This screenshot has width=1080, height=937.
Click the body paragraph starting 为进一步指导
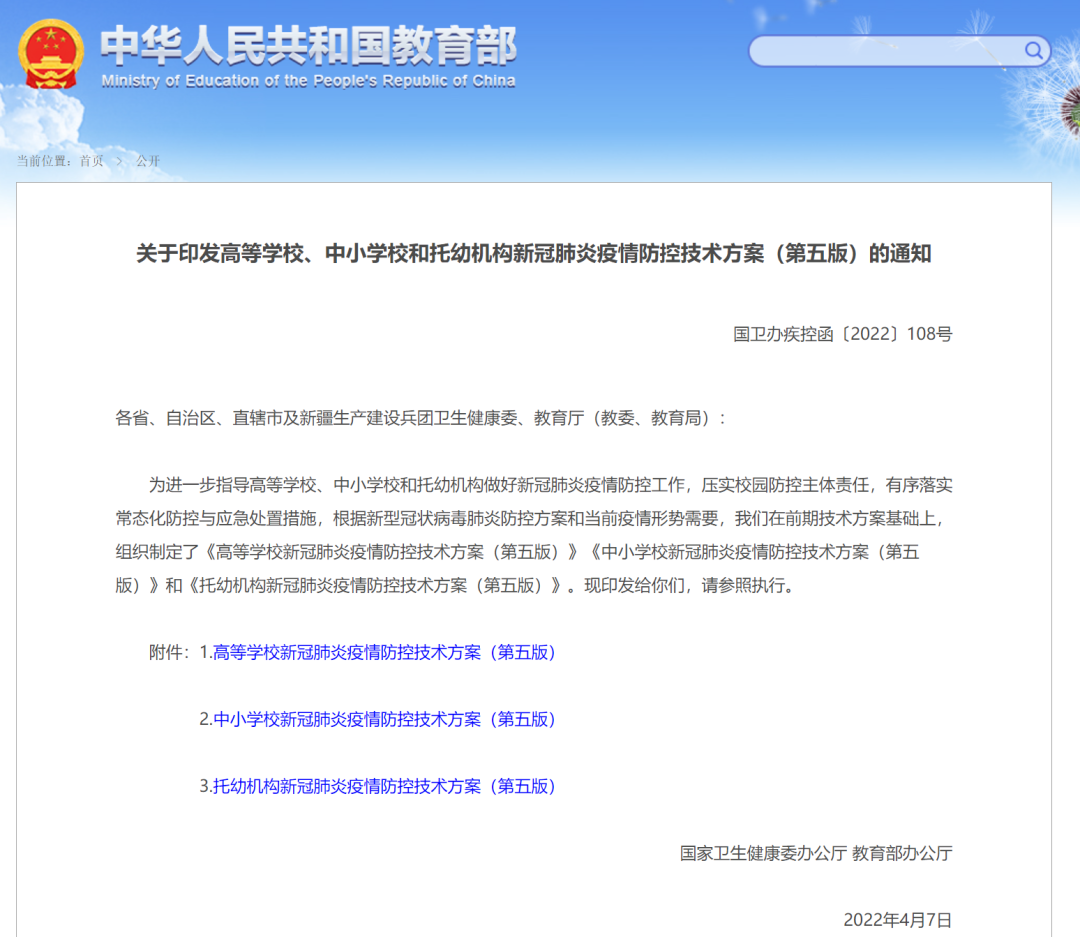pos(533,535)
